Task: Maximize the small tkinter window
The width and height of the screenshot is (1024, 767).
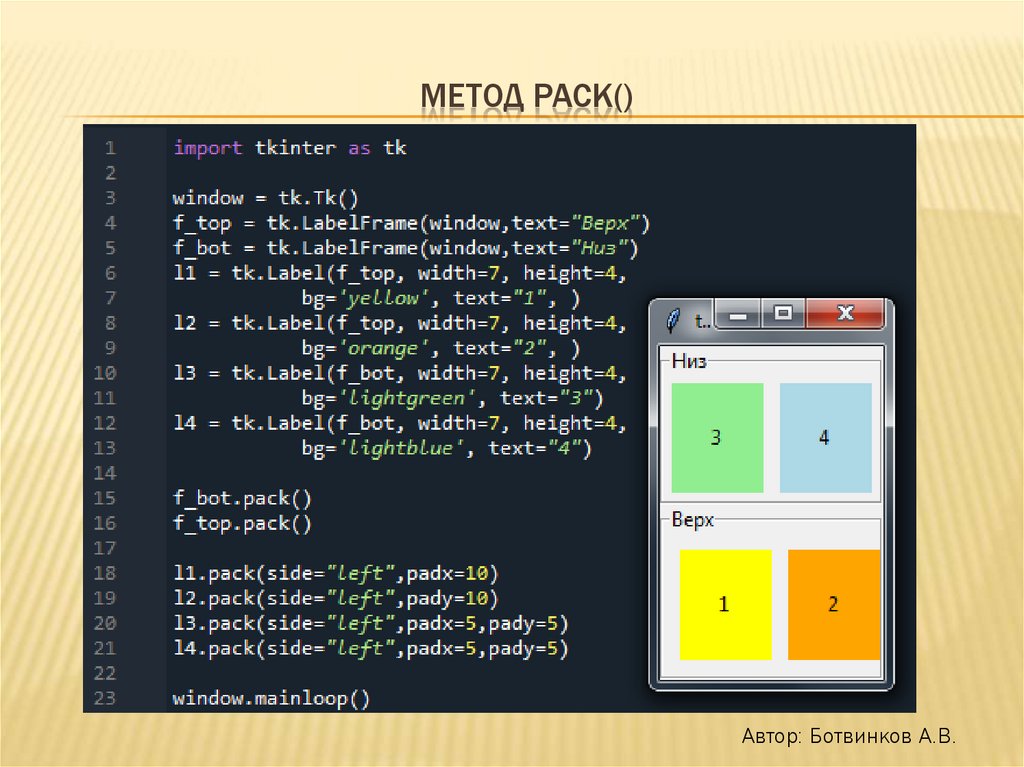Action: [x=783, y=314]
